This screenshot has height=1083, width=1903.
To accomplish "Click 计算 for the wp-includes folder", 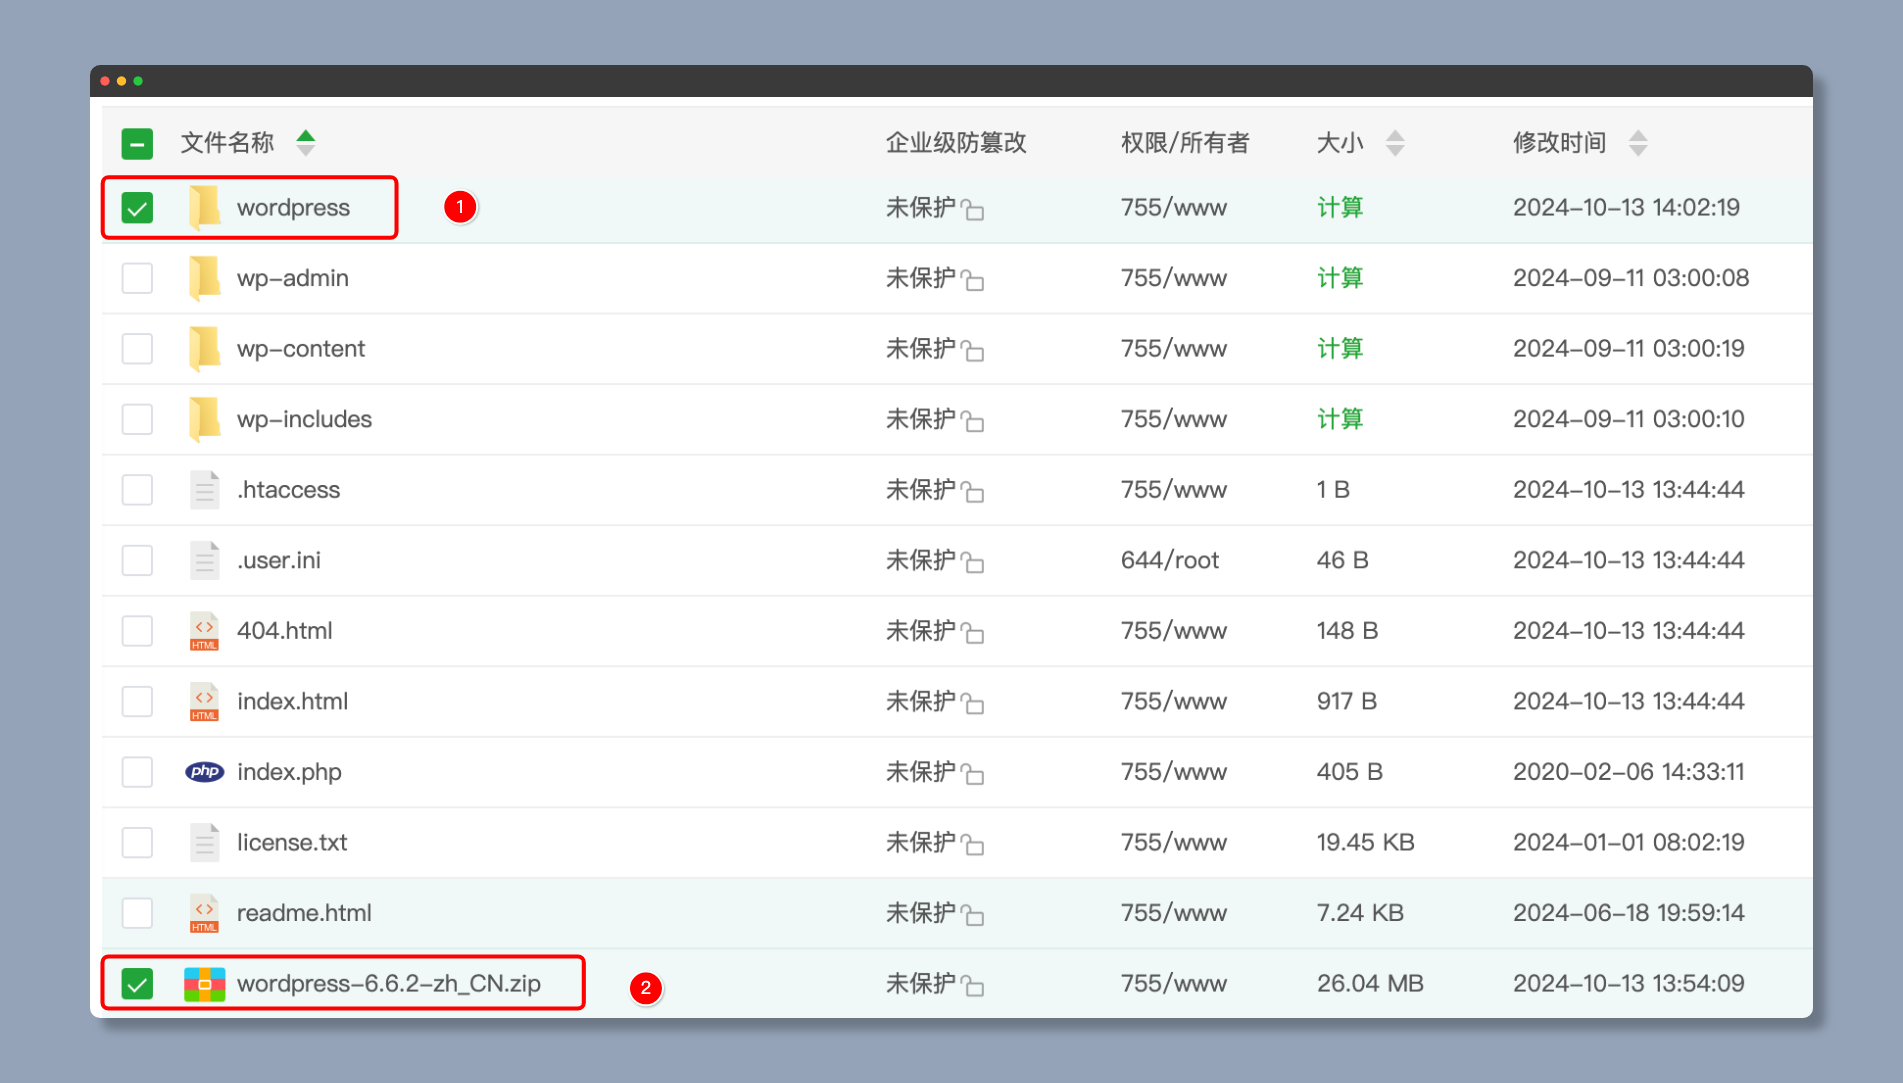I will coord(1340,419).
